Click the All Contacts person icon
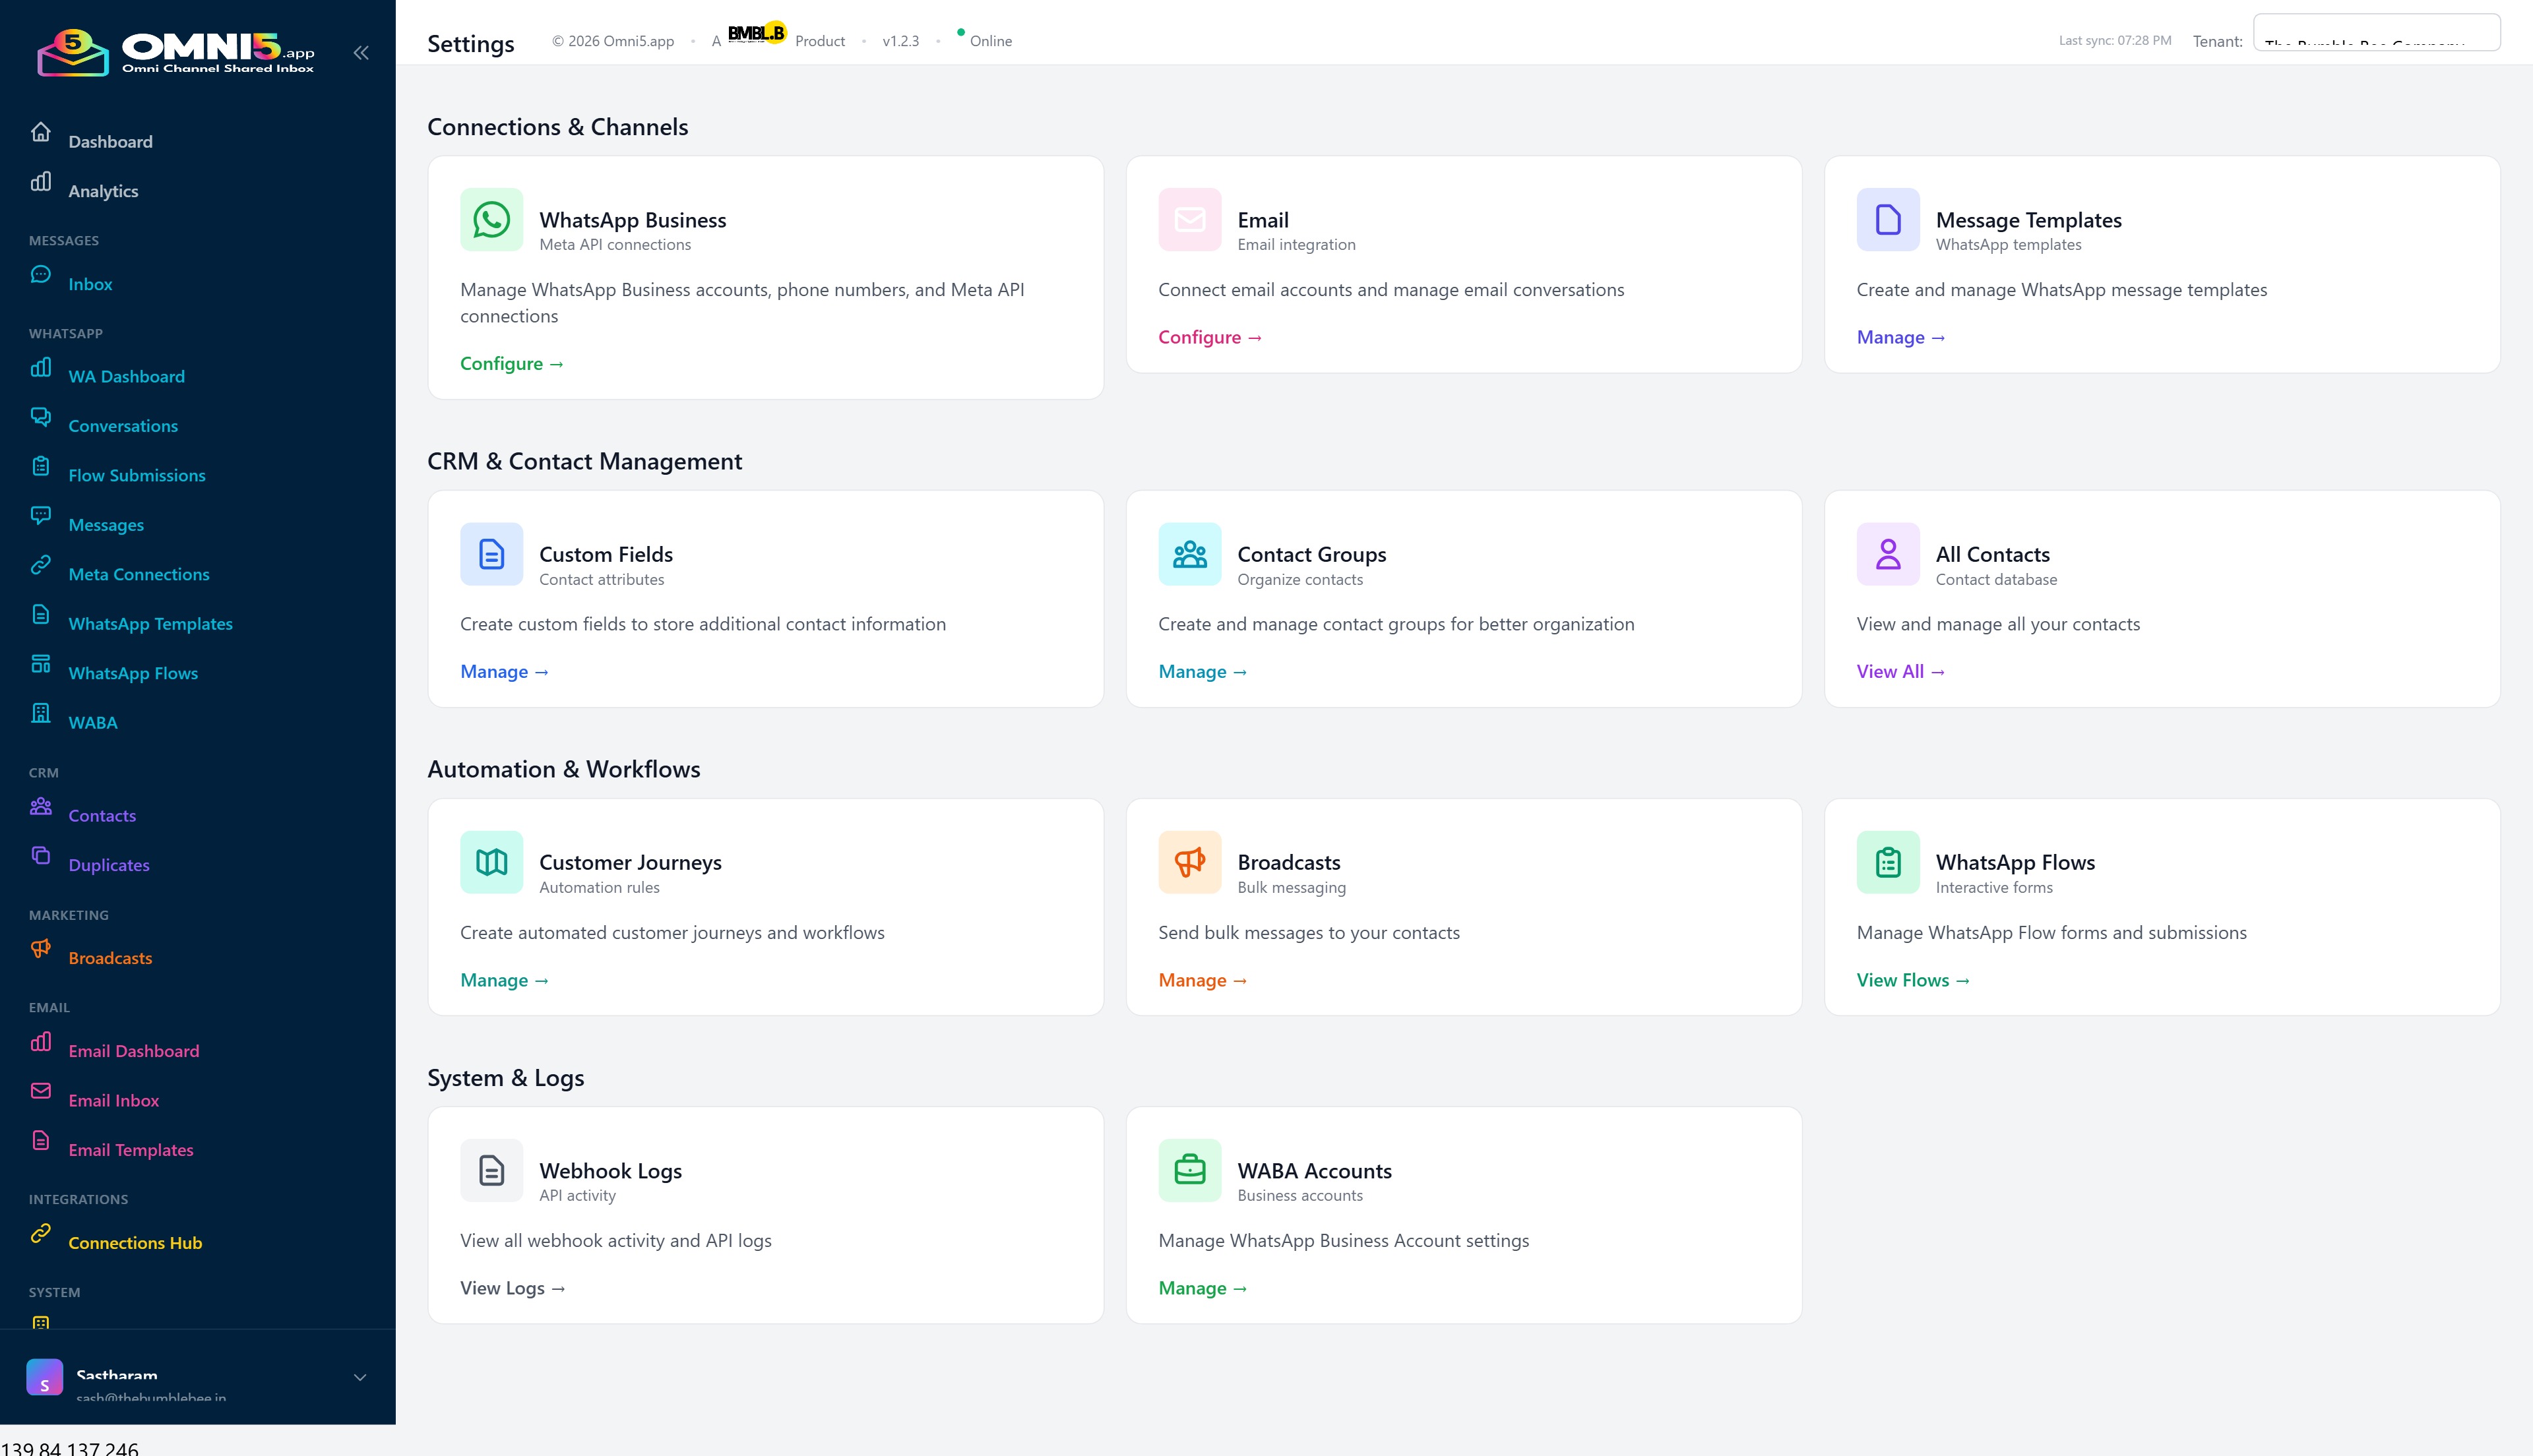The height and width of the screenshot is (1456, 2533). coord(1887,554)
